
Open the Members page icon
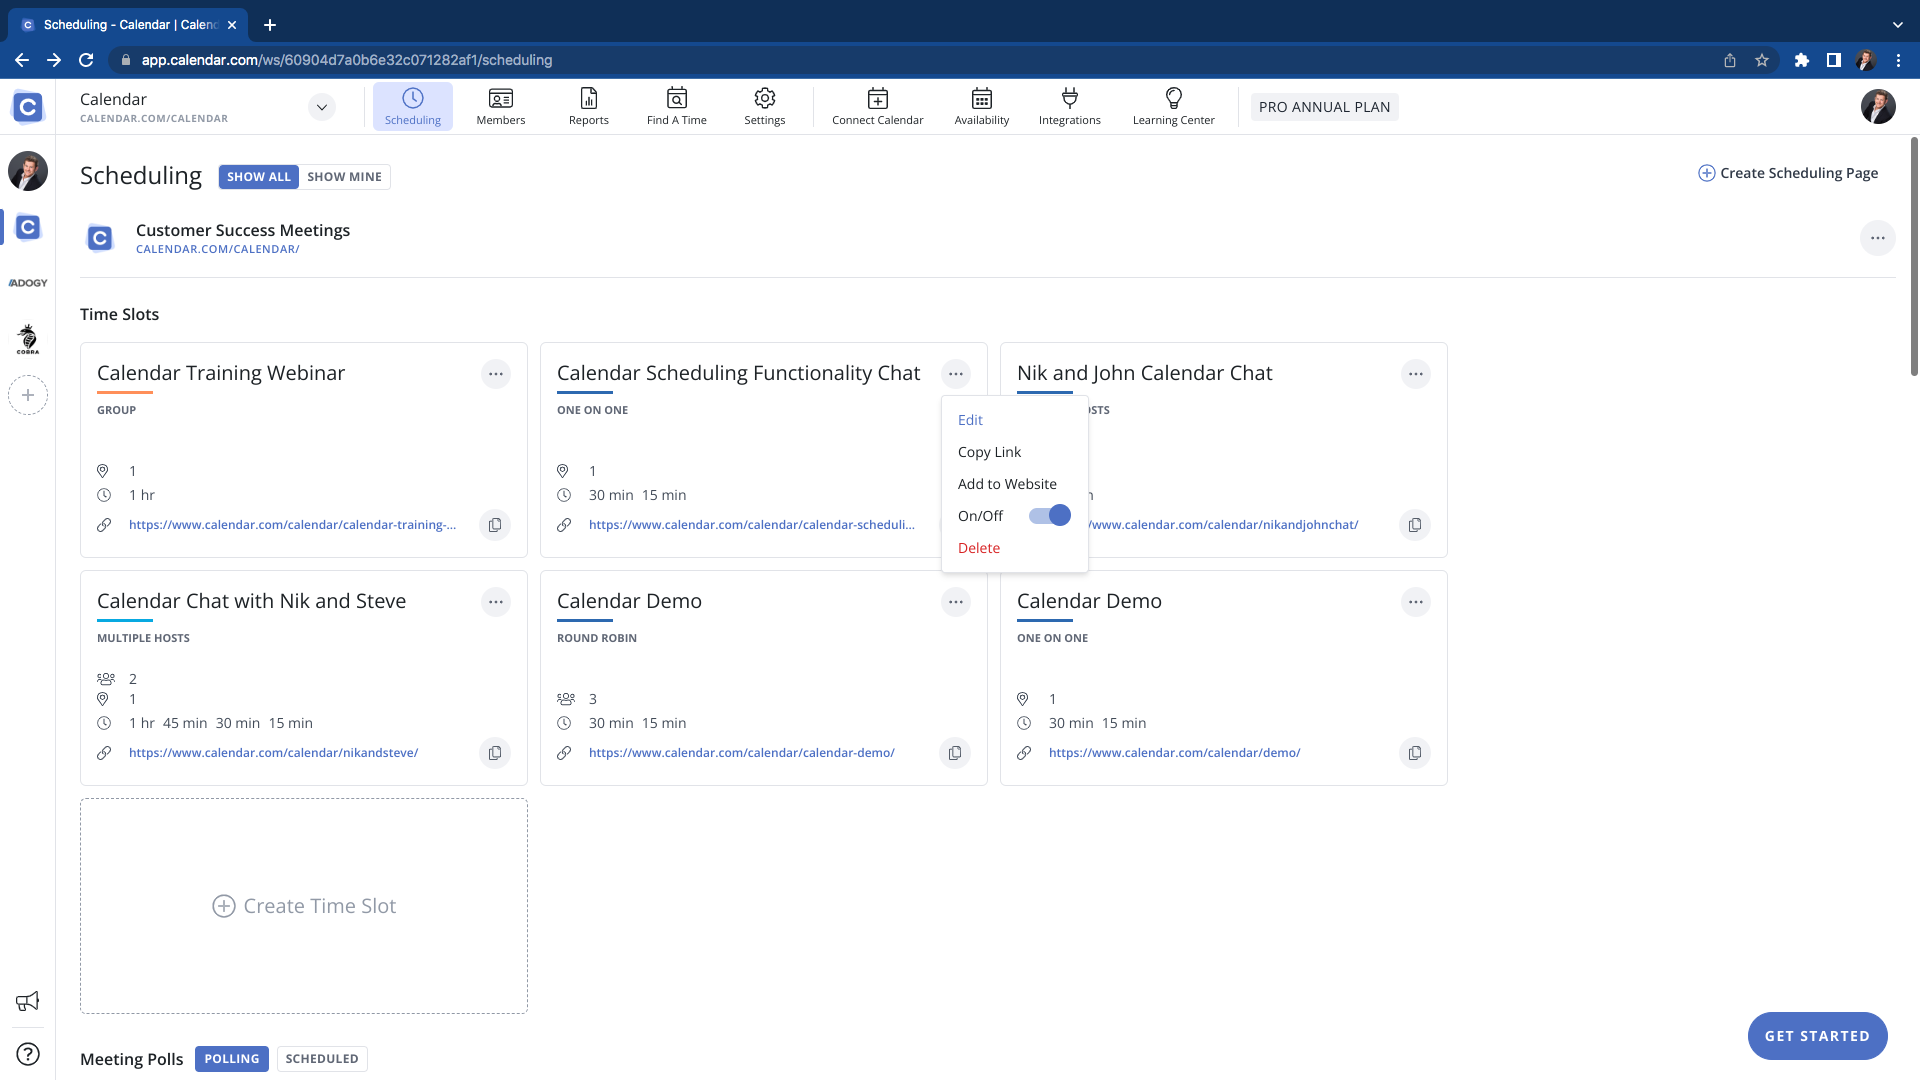(x=500, y=106)
